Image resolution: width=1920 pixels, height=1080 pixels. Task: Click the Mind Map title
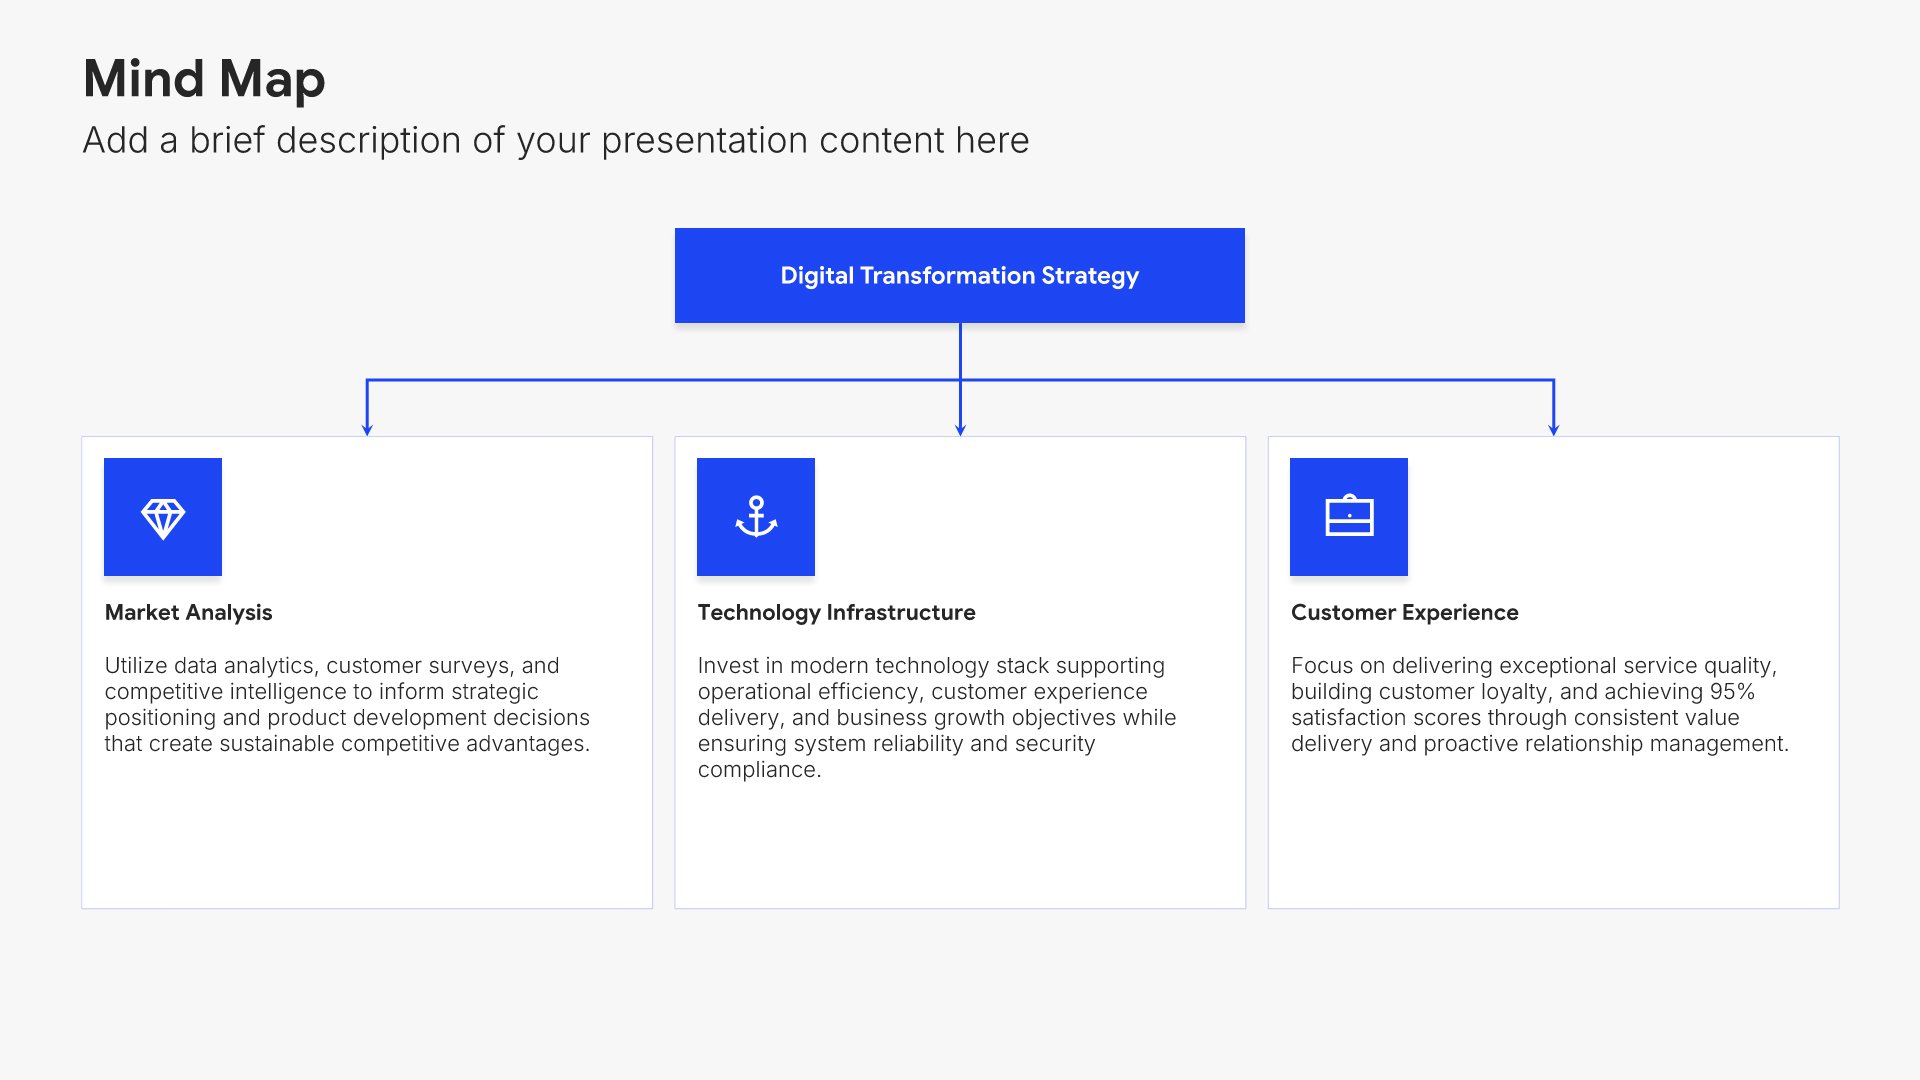tap(204, 79)
